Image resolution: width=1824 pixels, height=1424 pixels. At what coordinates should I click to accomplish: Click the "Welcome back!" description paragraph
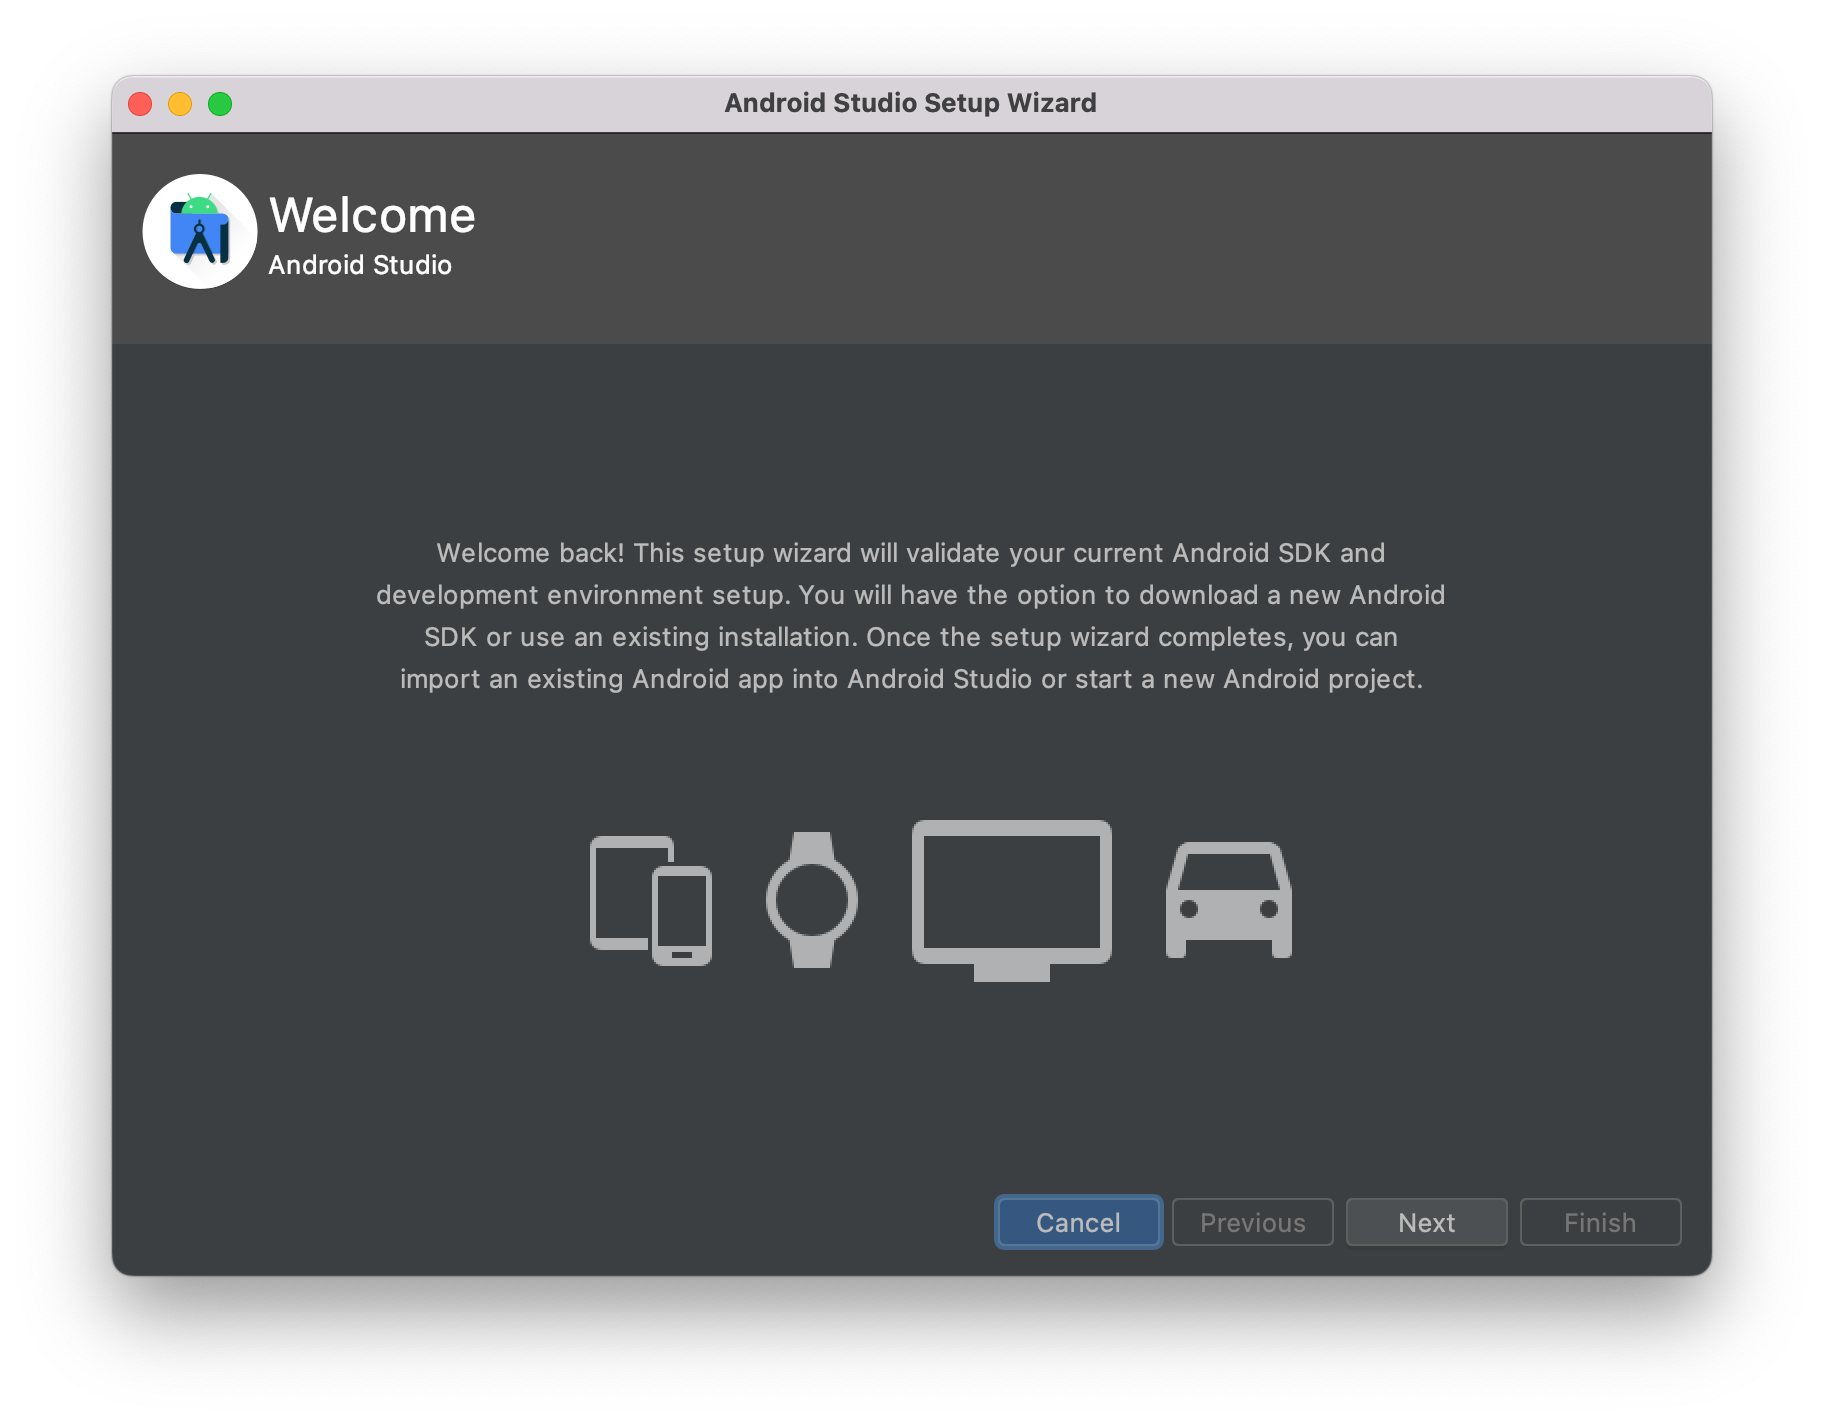coord(911,616)
